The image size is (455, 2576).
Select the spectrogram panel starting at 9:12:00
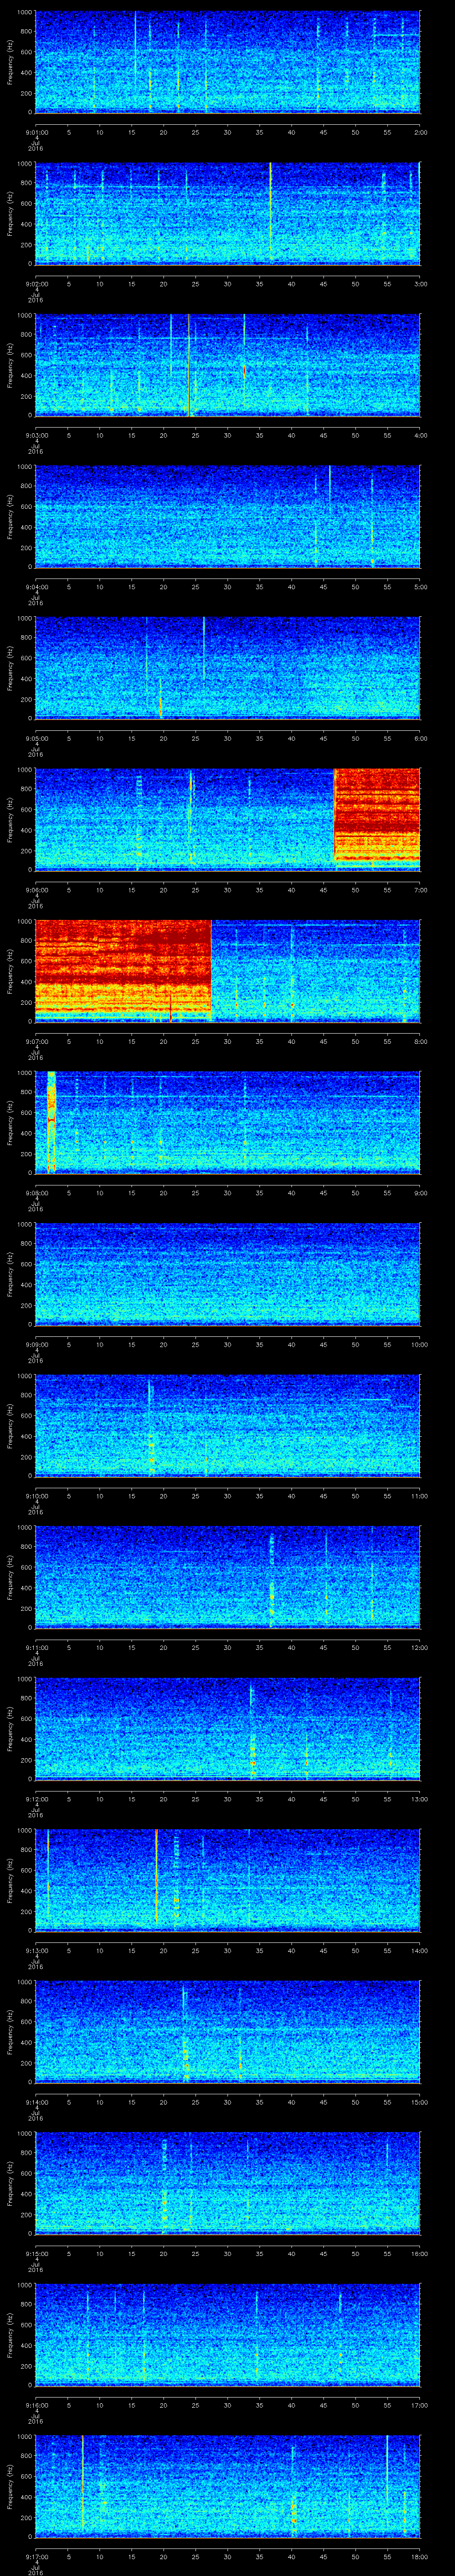[227, 1729]
